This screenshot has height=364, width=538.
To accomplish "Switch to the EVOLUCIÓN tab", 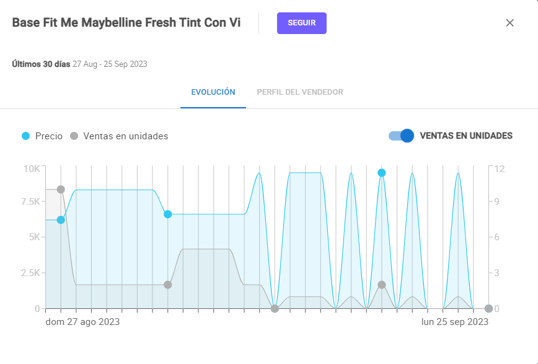I will pos(213,92).
